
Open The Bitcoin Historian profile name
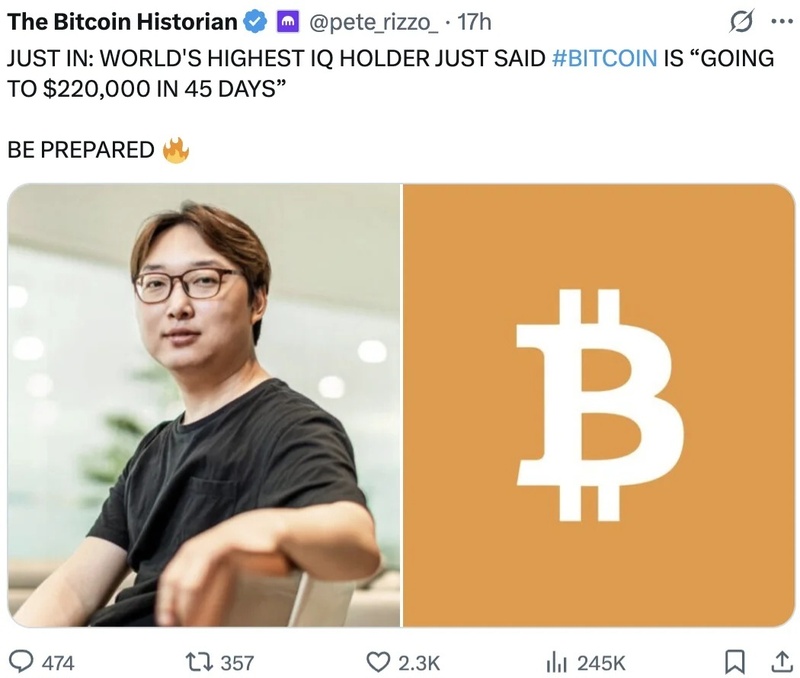122,21
